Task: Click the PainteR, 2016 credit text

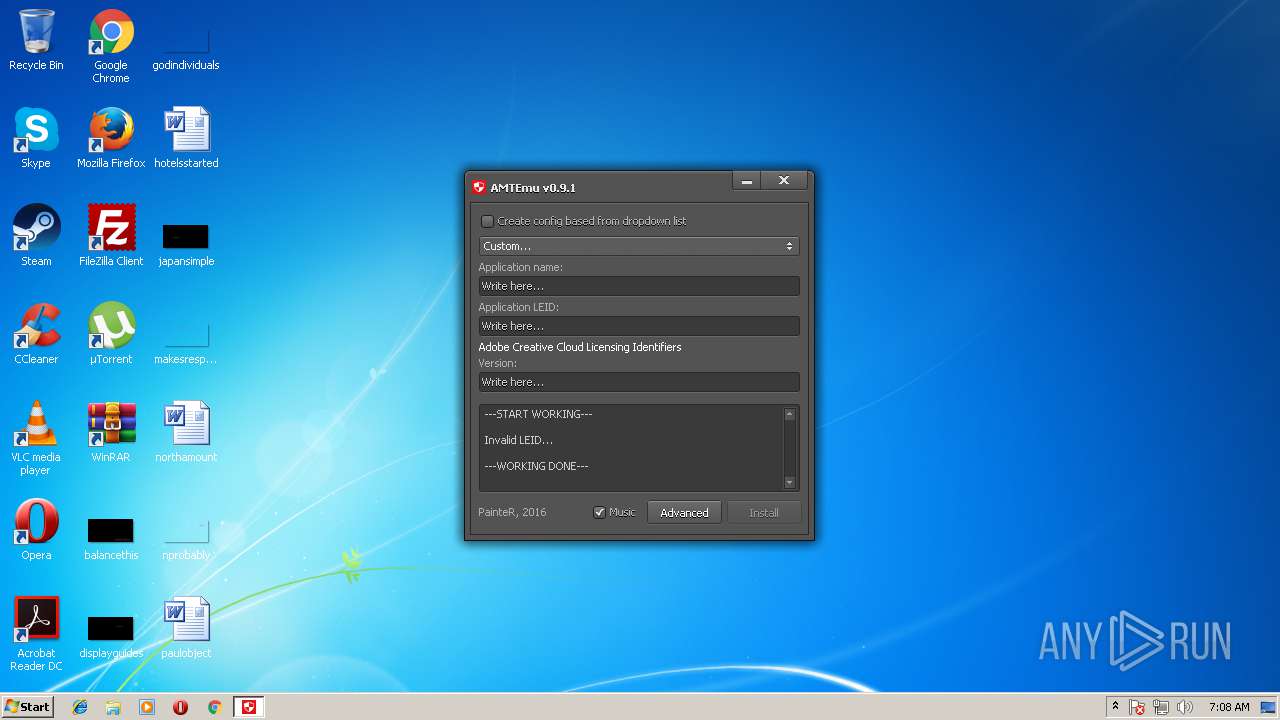Action: click(512, 512)
